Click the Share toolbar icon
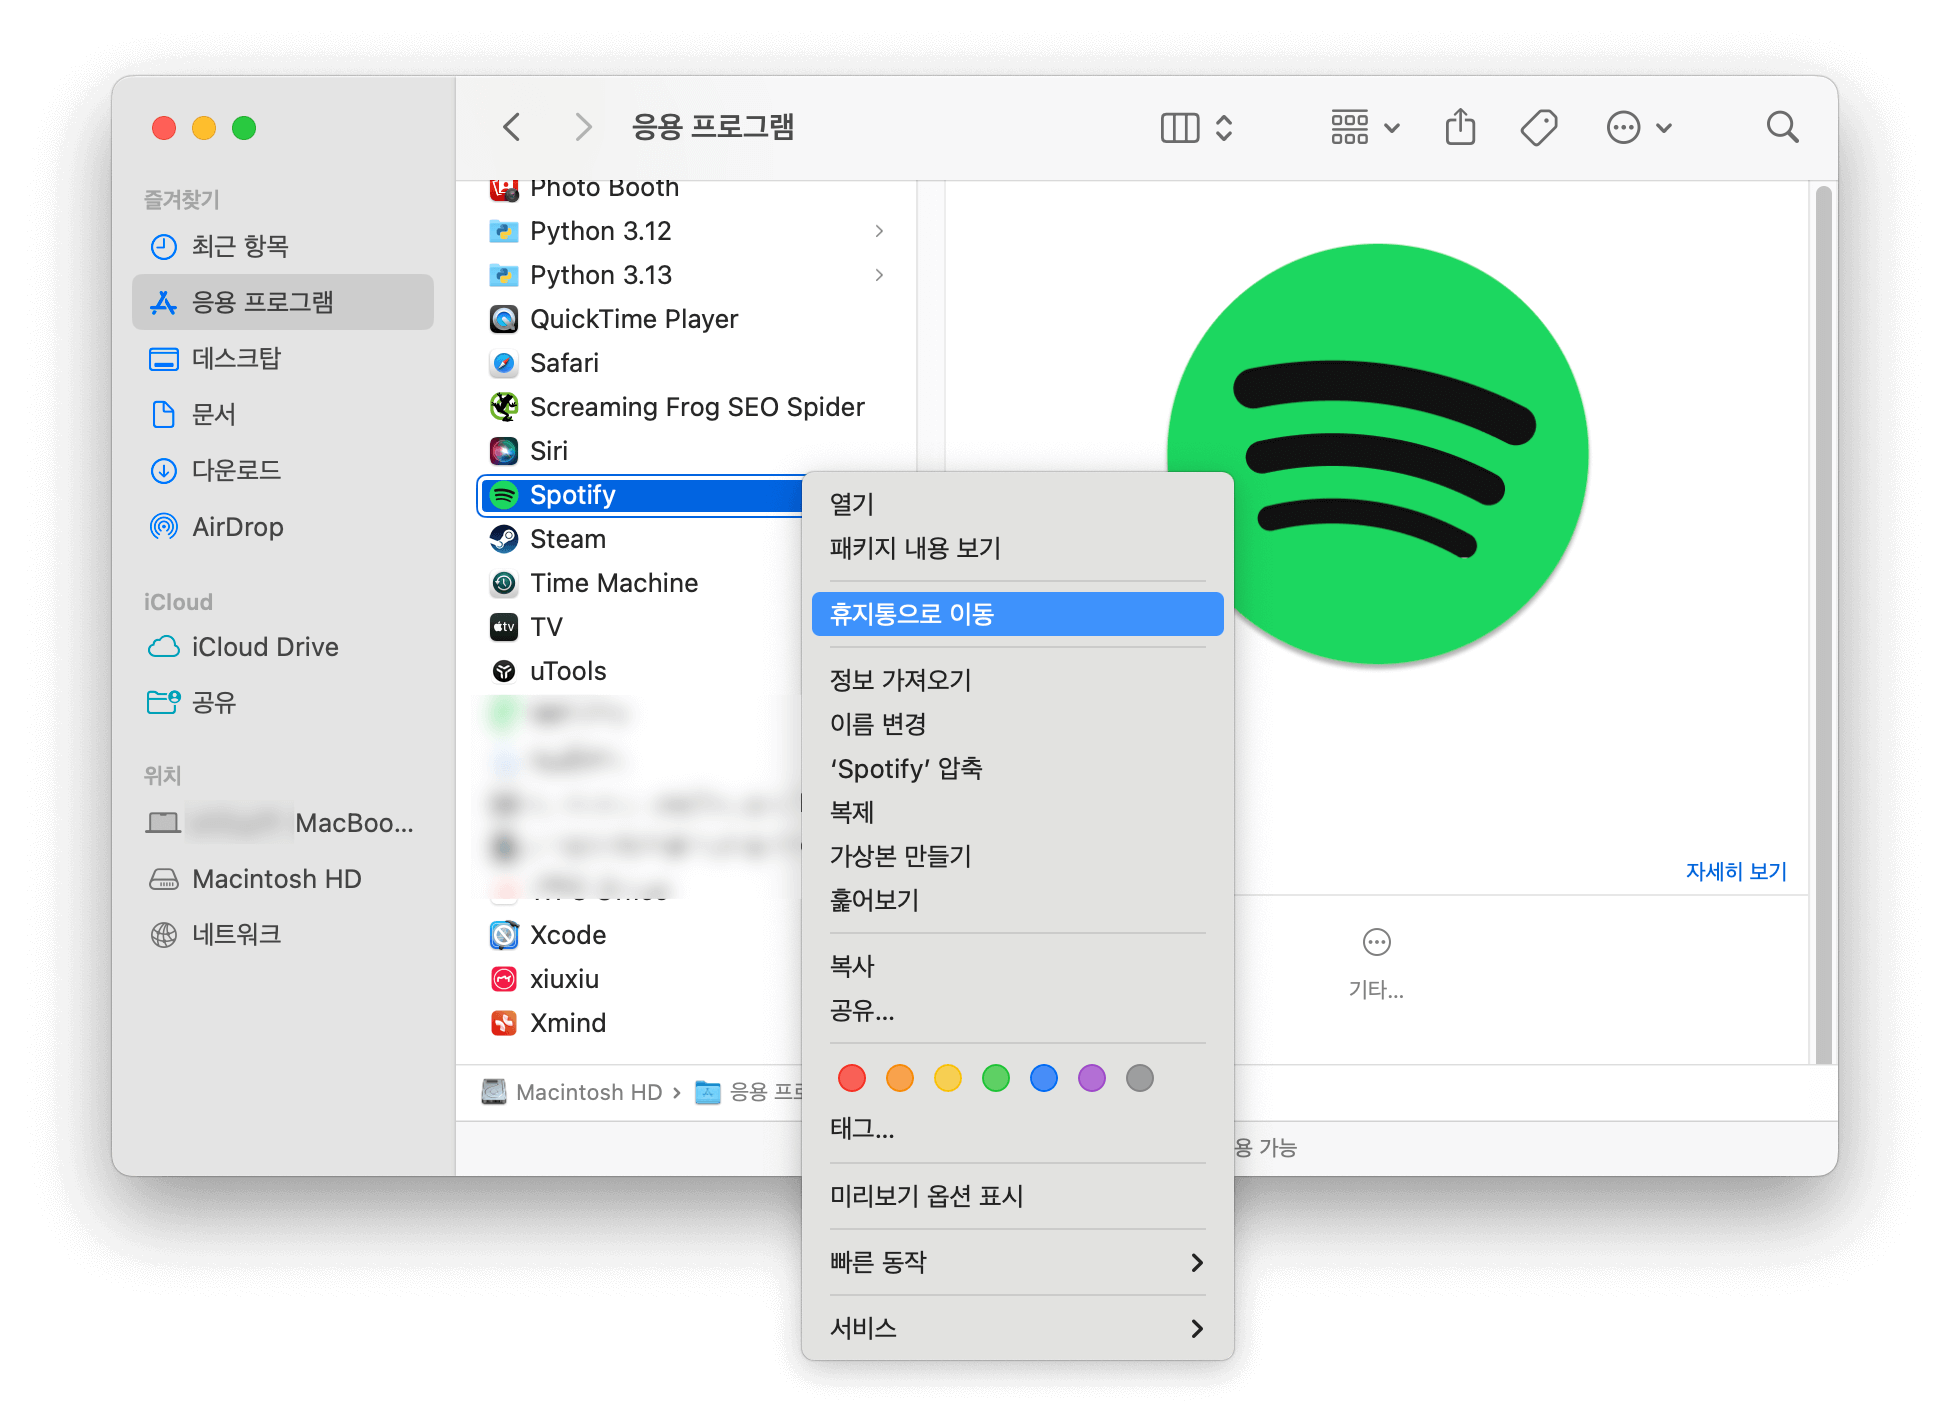 click(1460, 127)
